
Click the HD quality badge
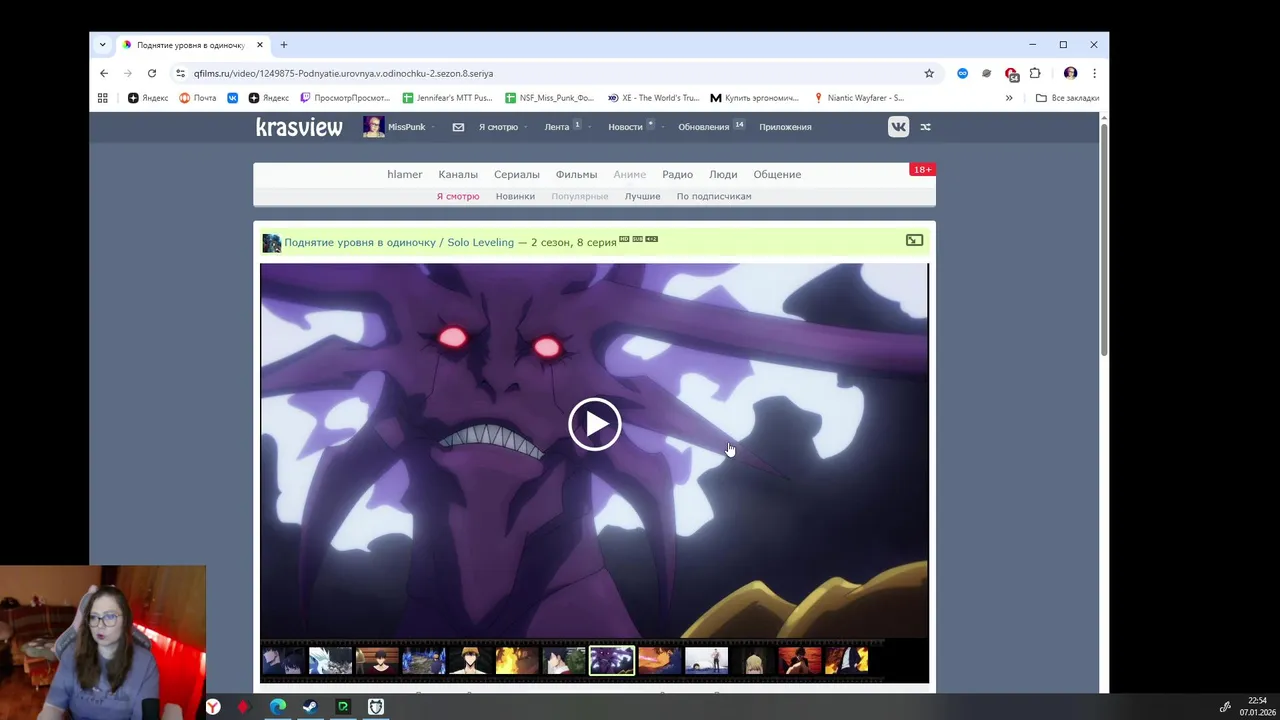click(x=624, y=239)
